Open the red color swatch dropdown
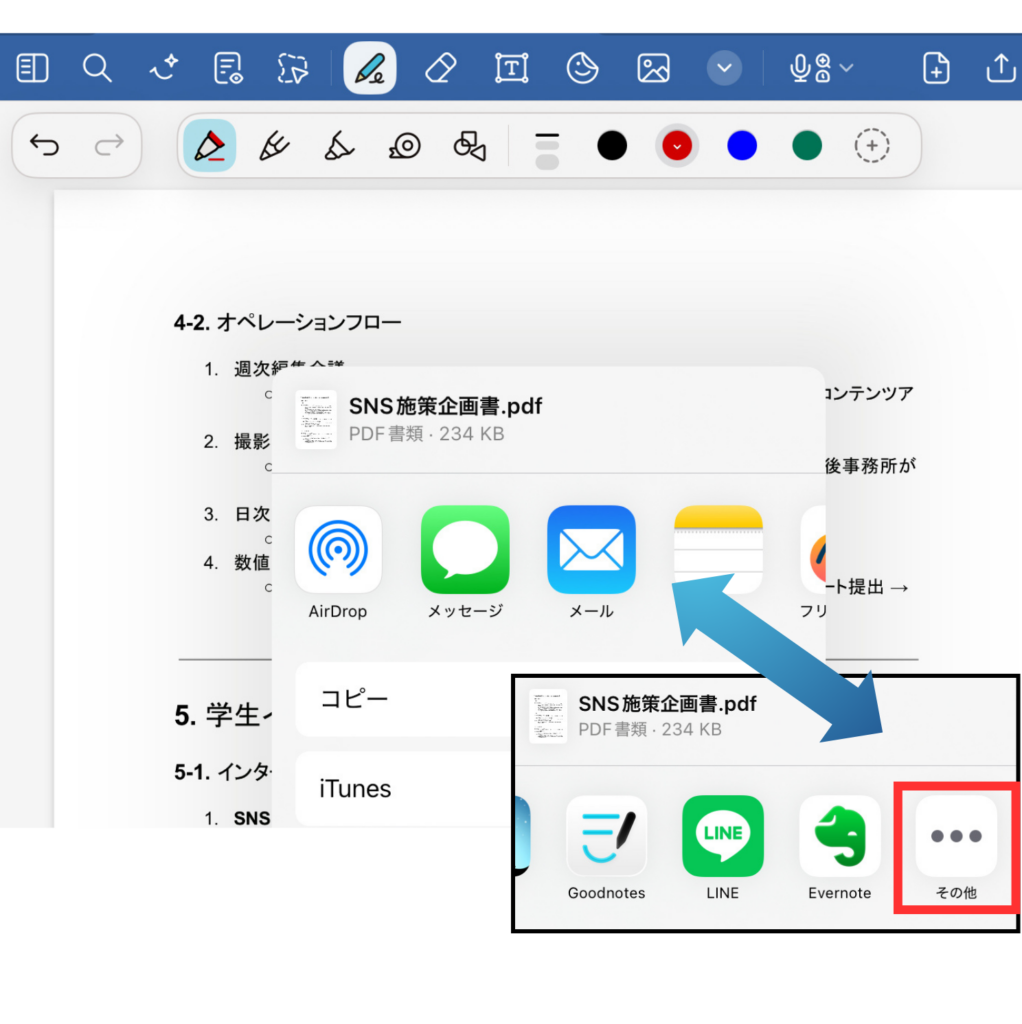 pos(677,146)
